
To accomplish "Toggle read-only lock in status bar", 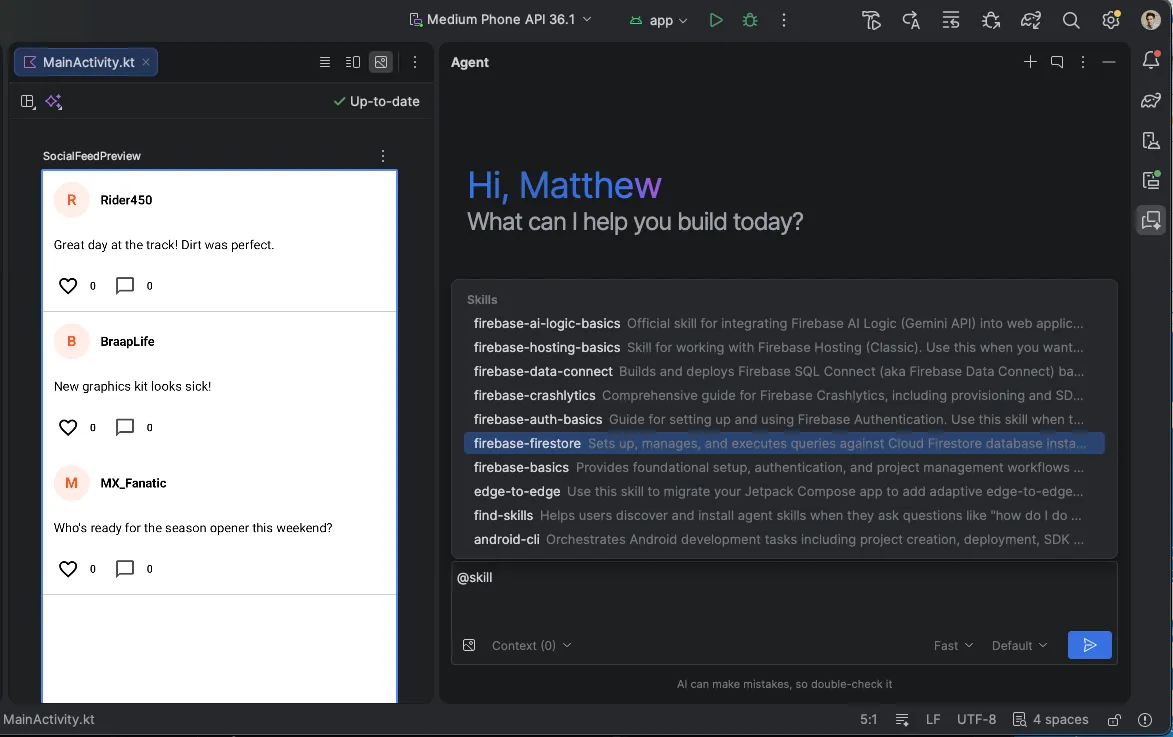I will click(1114, 720).
